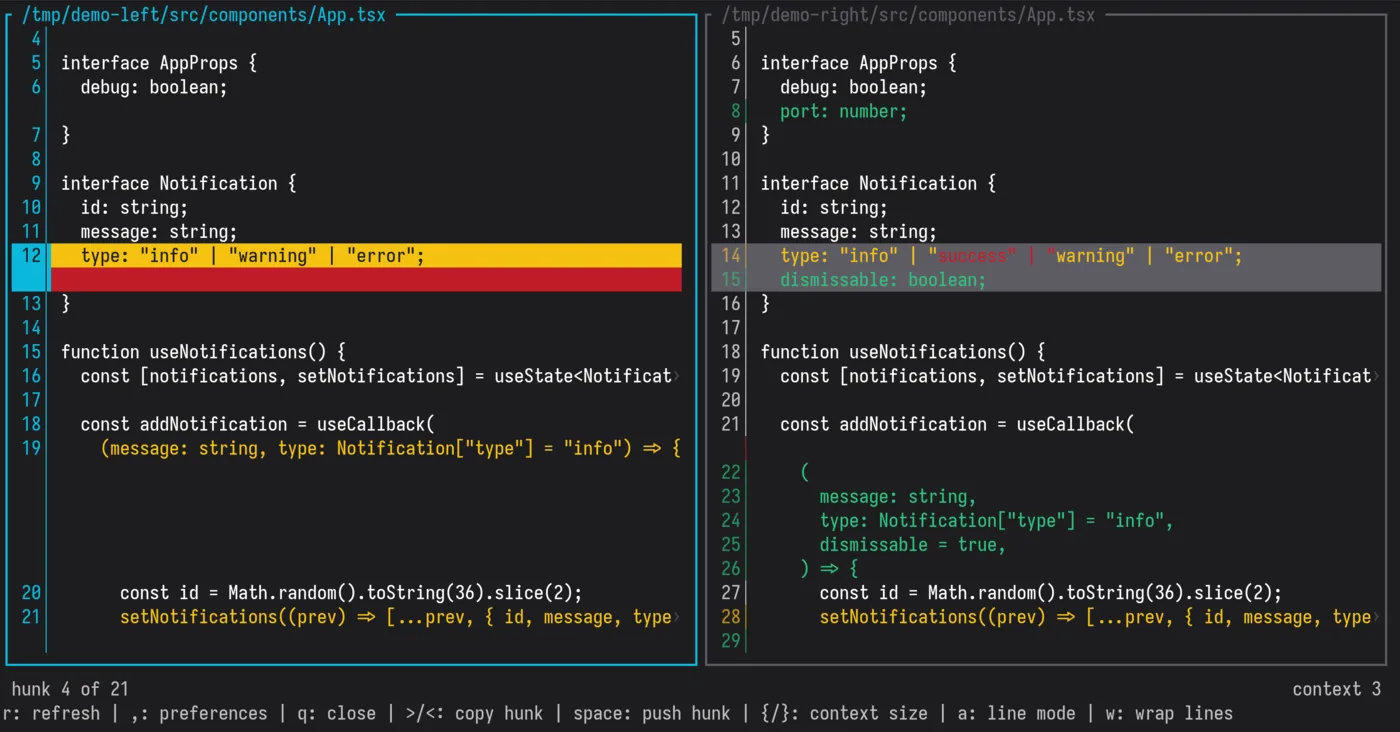The width and height of the screenshot is (1400, 732).
Task: Click setNotifications call on left line 21
Action: click(x=396, y=617)
